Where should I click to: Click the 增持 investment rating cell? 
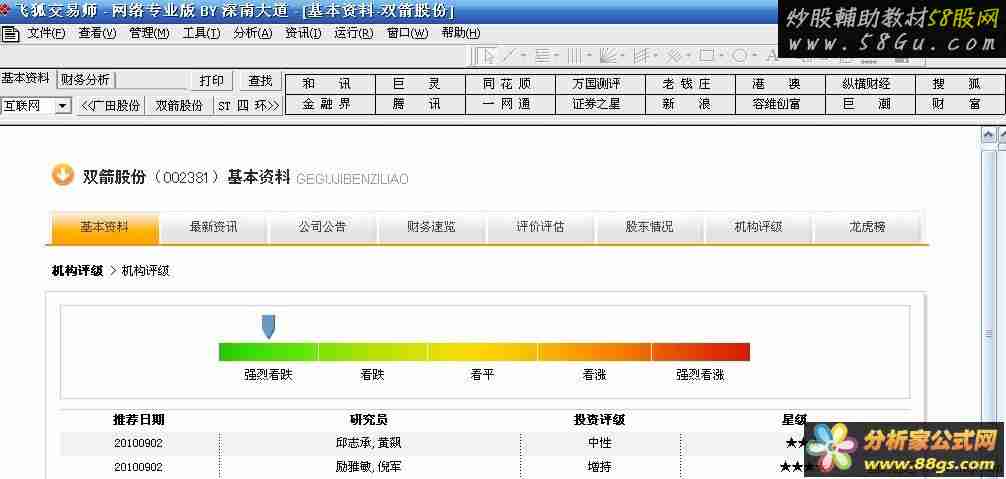599,467
